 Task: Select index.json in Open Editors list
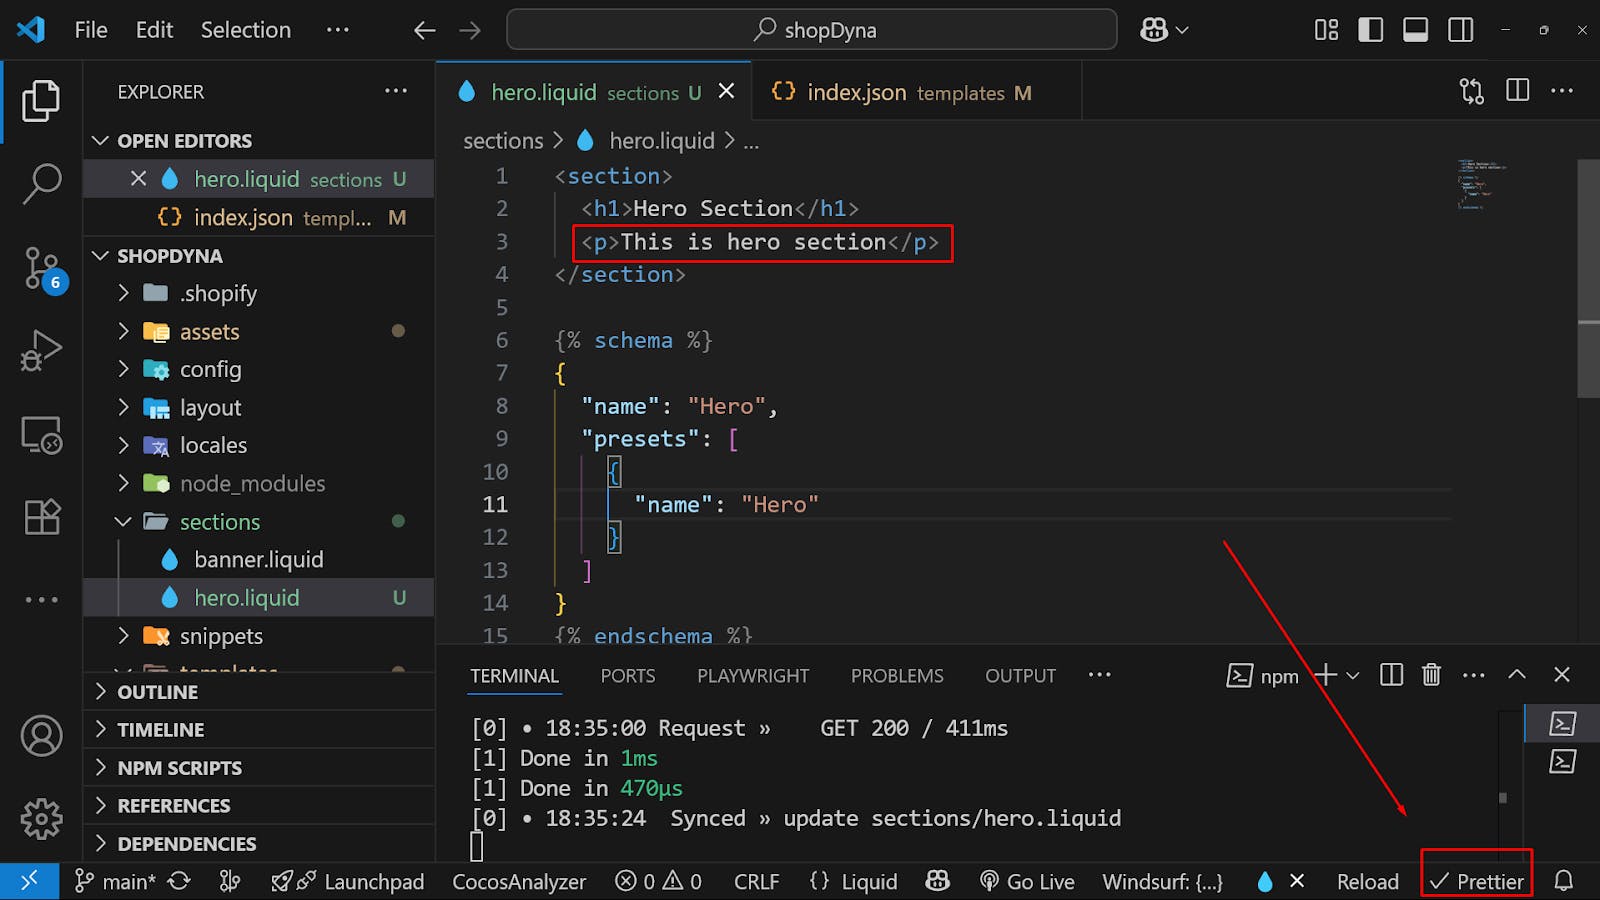click(259, 218)
